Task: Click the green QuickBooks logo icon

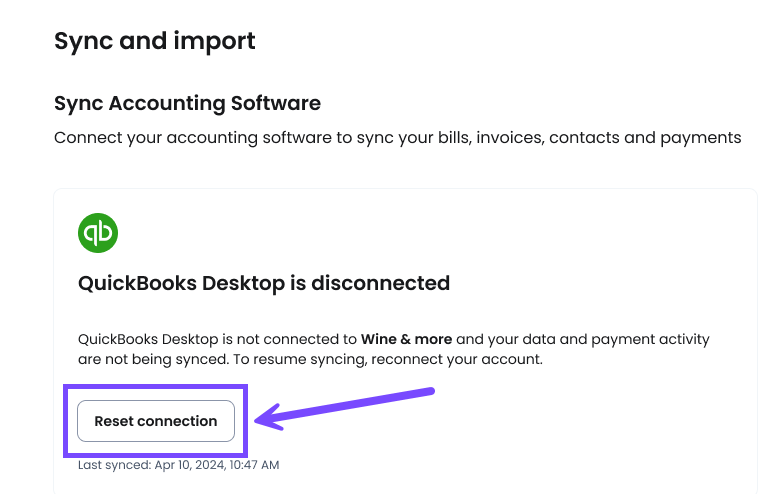Action: (x=98, y=233)
